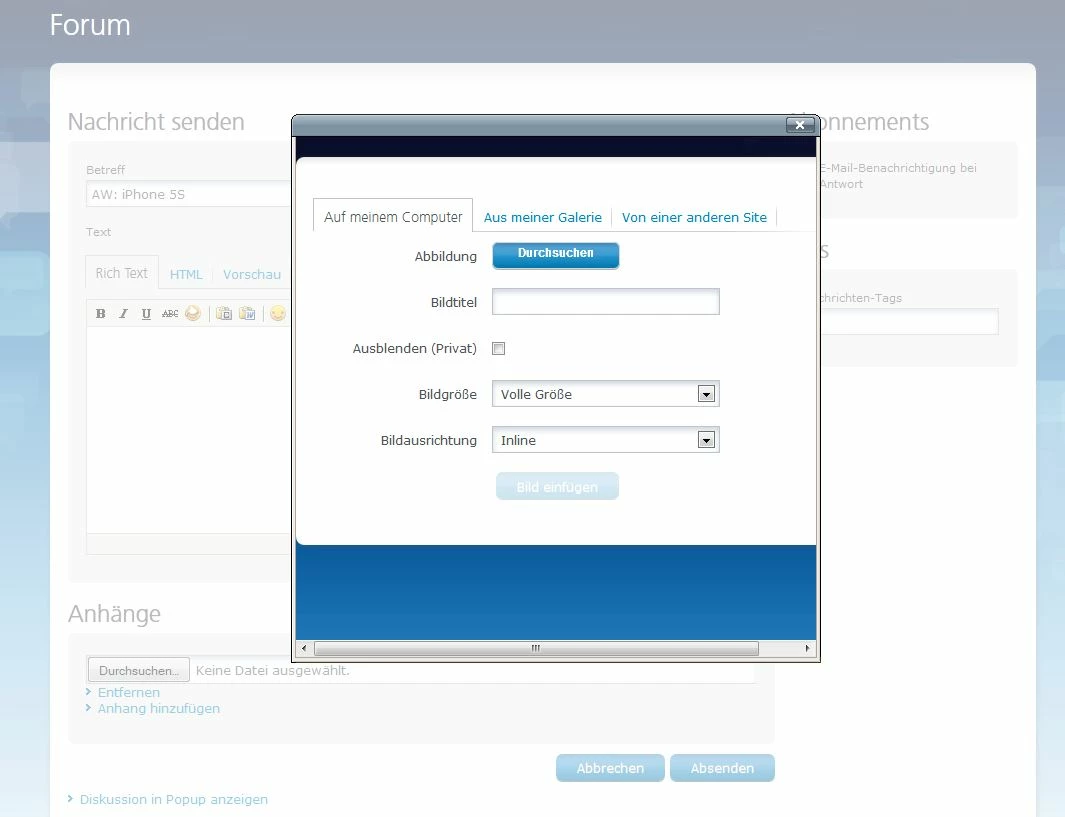Click the Nachricht senden heading
This screenshot has height=817, width=1065.
click(156, 122)
